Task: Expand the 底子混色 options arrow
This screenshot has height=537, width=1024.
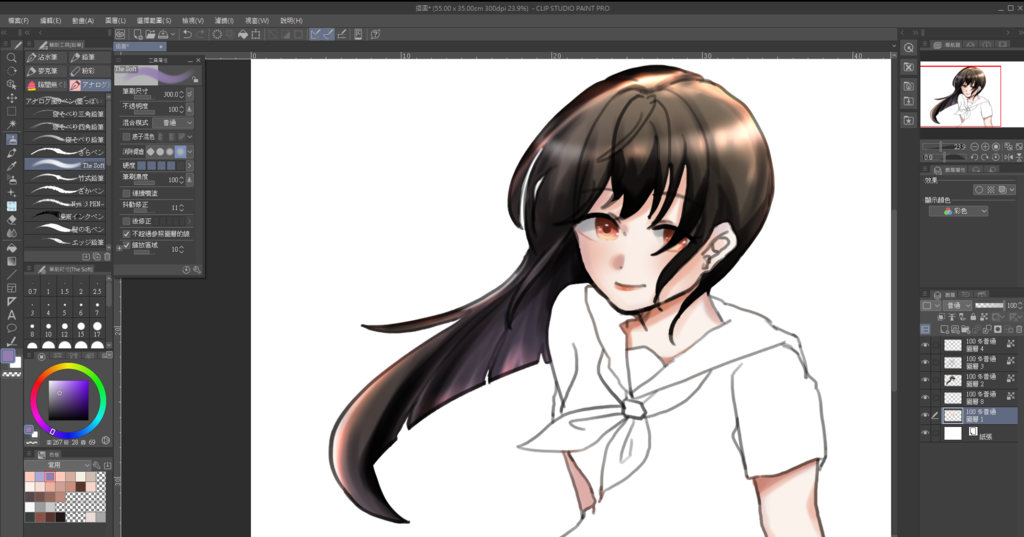Action: click(190, 137)
